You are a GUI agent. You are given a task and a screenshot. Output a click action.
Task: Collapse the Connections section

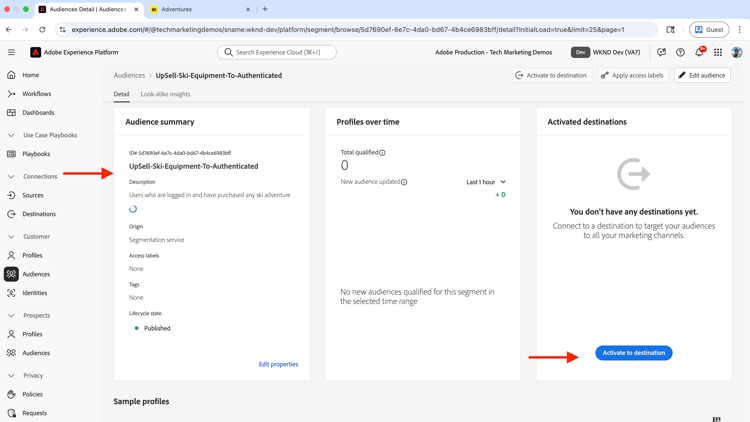(11, 177)
